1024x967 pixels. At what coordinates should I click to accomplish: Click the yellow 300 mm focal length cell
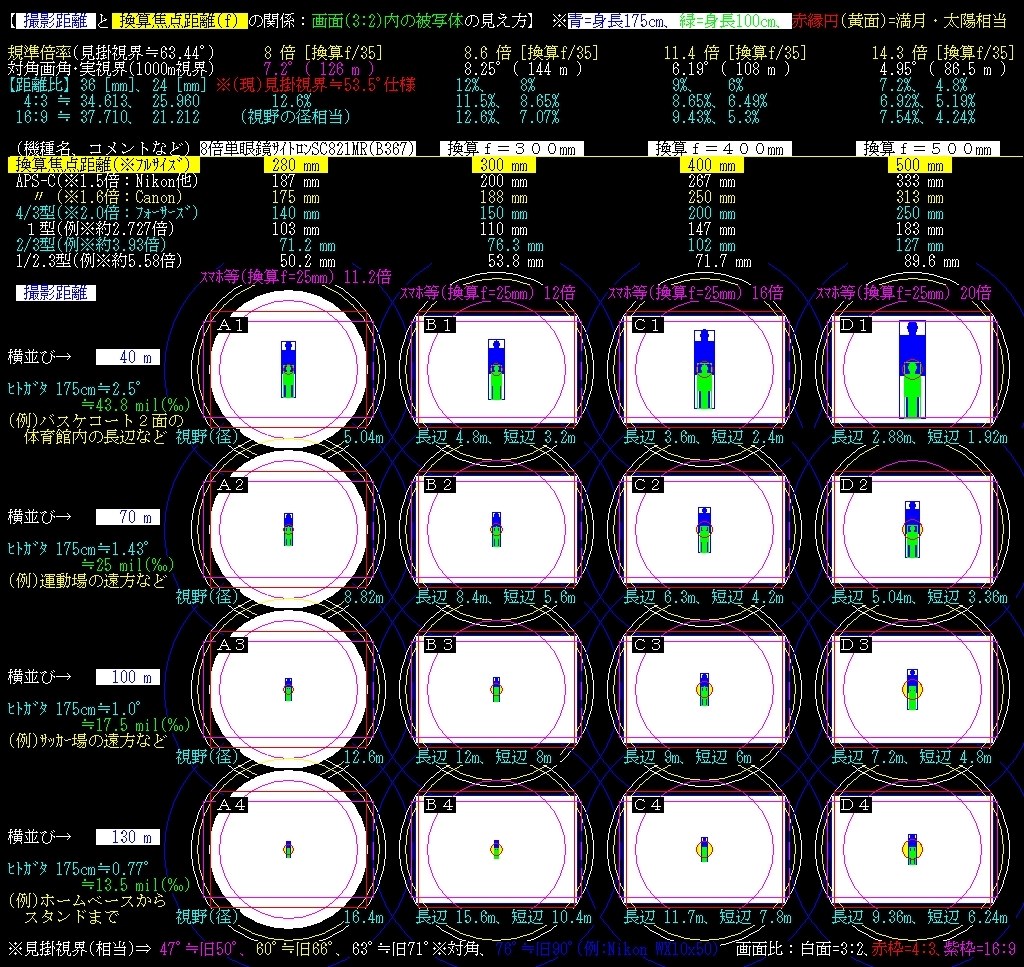click(504, 165)
